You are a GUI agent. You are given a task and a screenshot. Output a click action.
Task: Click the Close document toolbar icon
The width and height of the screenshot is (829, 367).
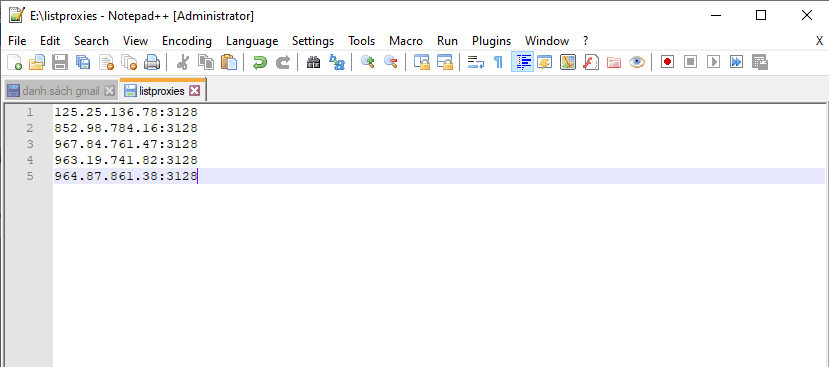tap(106, 62)
